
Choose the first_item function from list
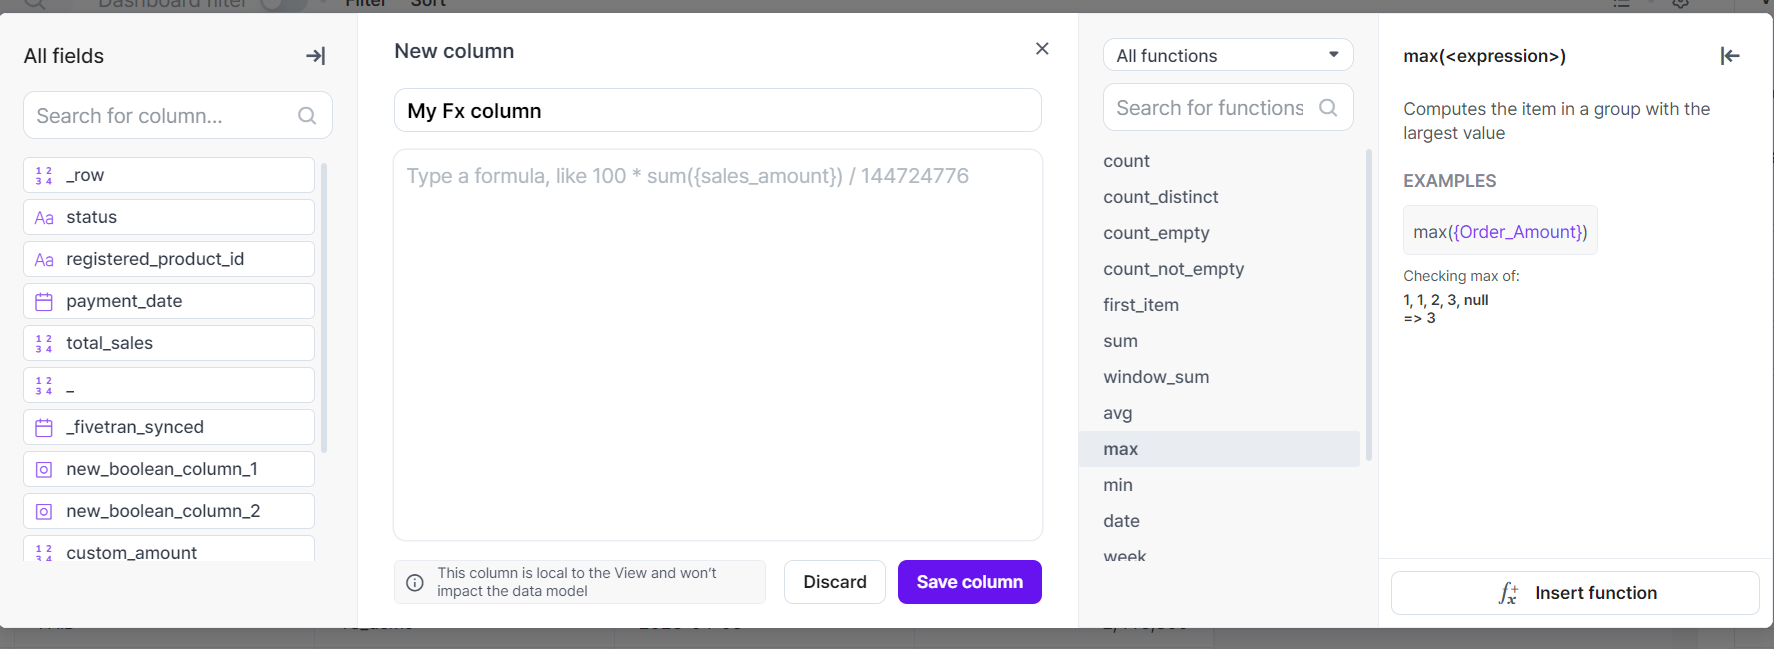pos(1141,305)
